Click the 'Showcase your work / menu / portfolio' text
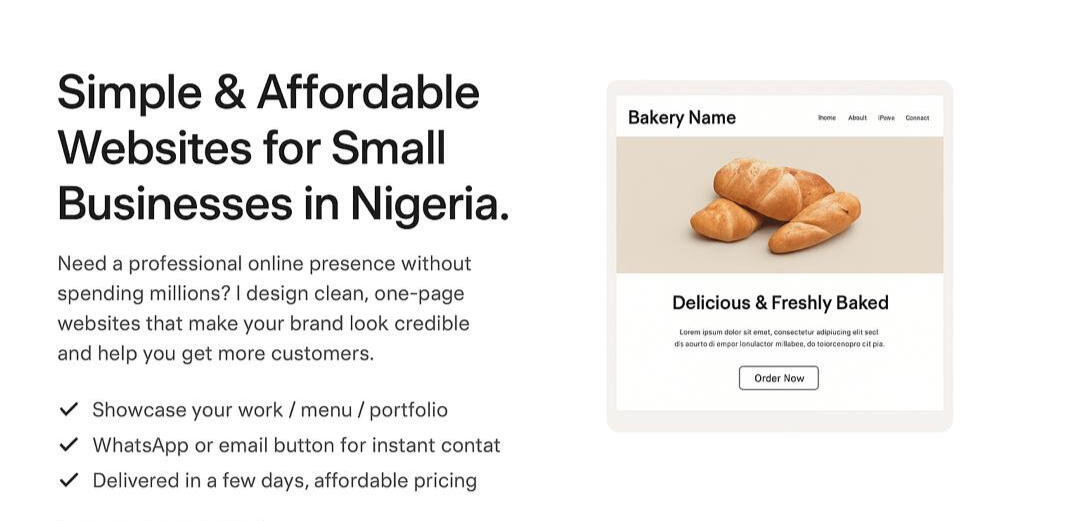 270,410
